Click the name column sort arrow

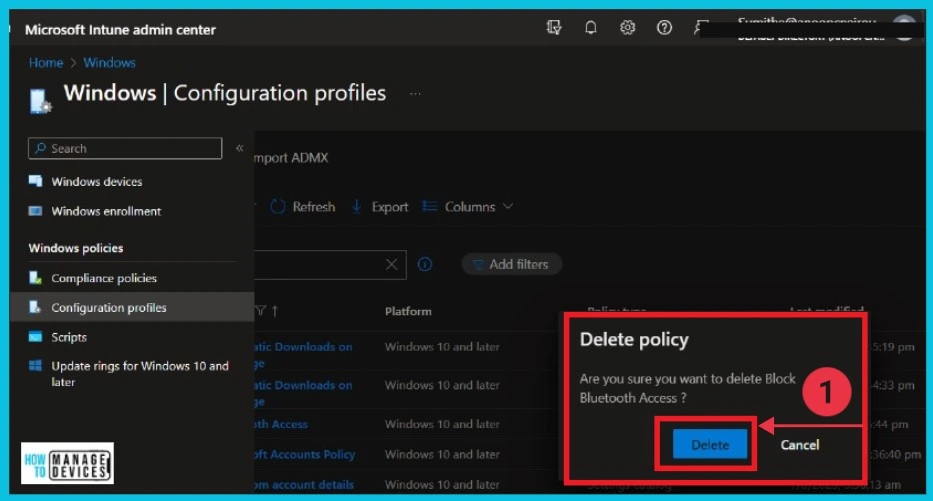pyautogui.click(x=275, y=311)
